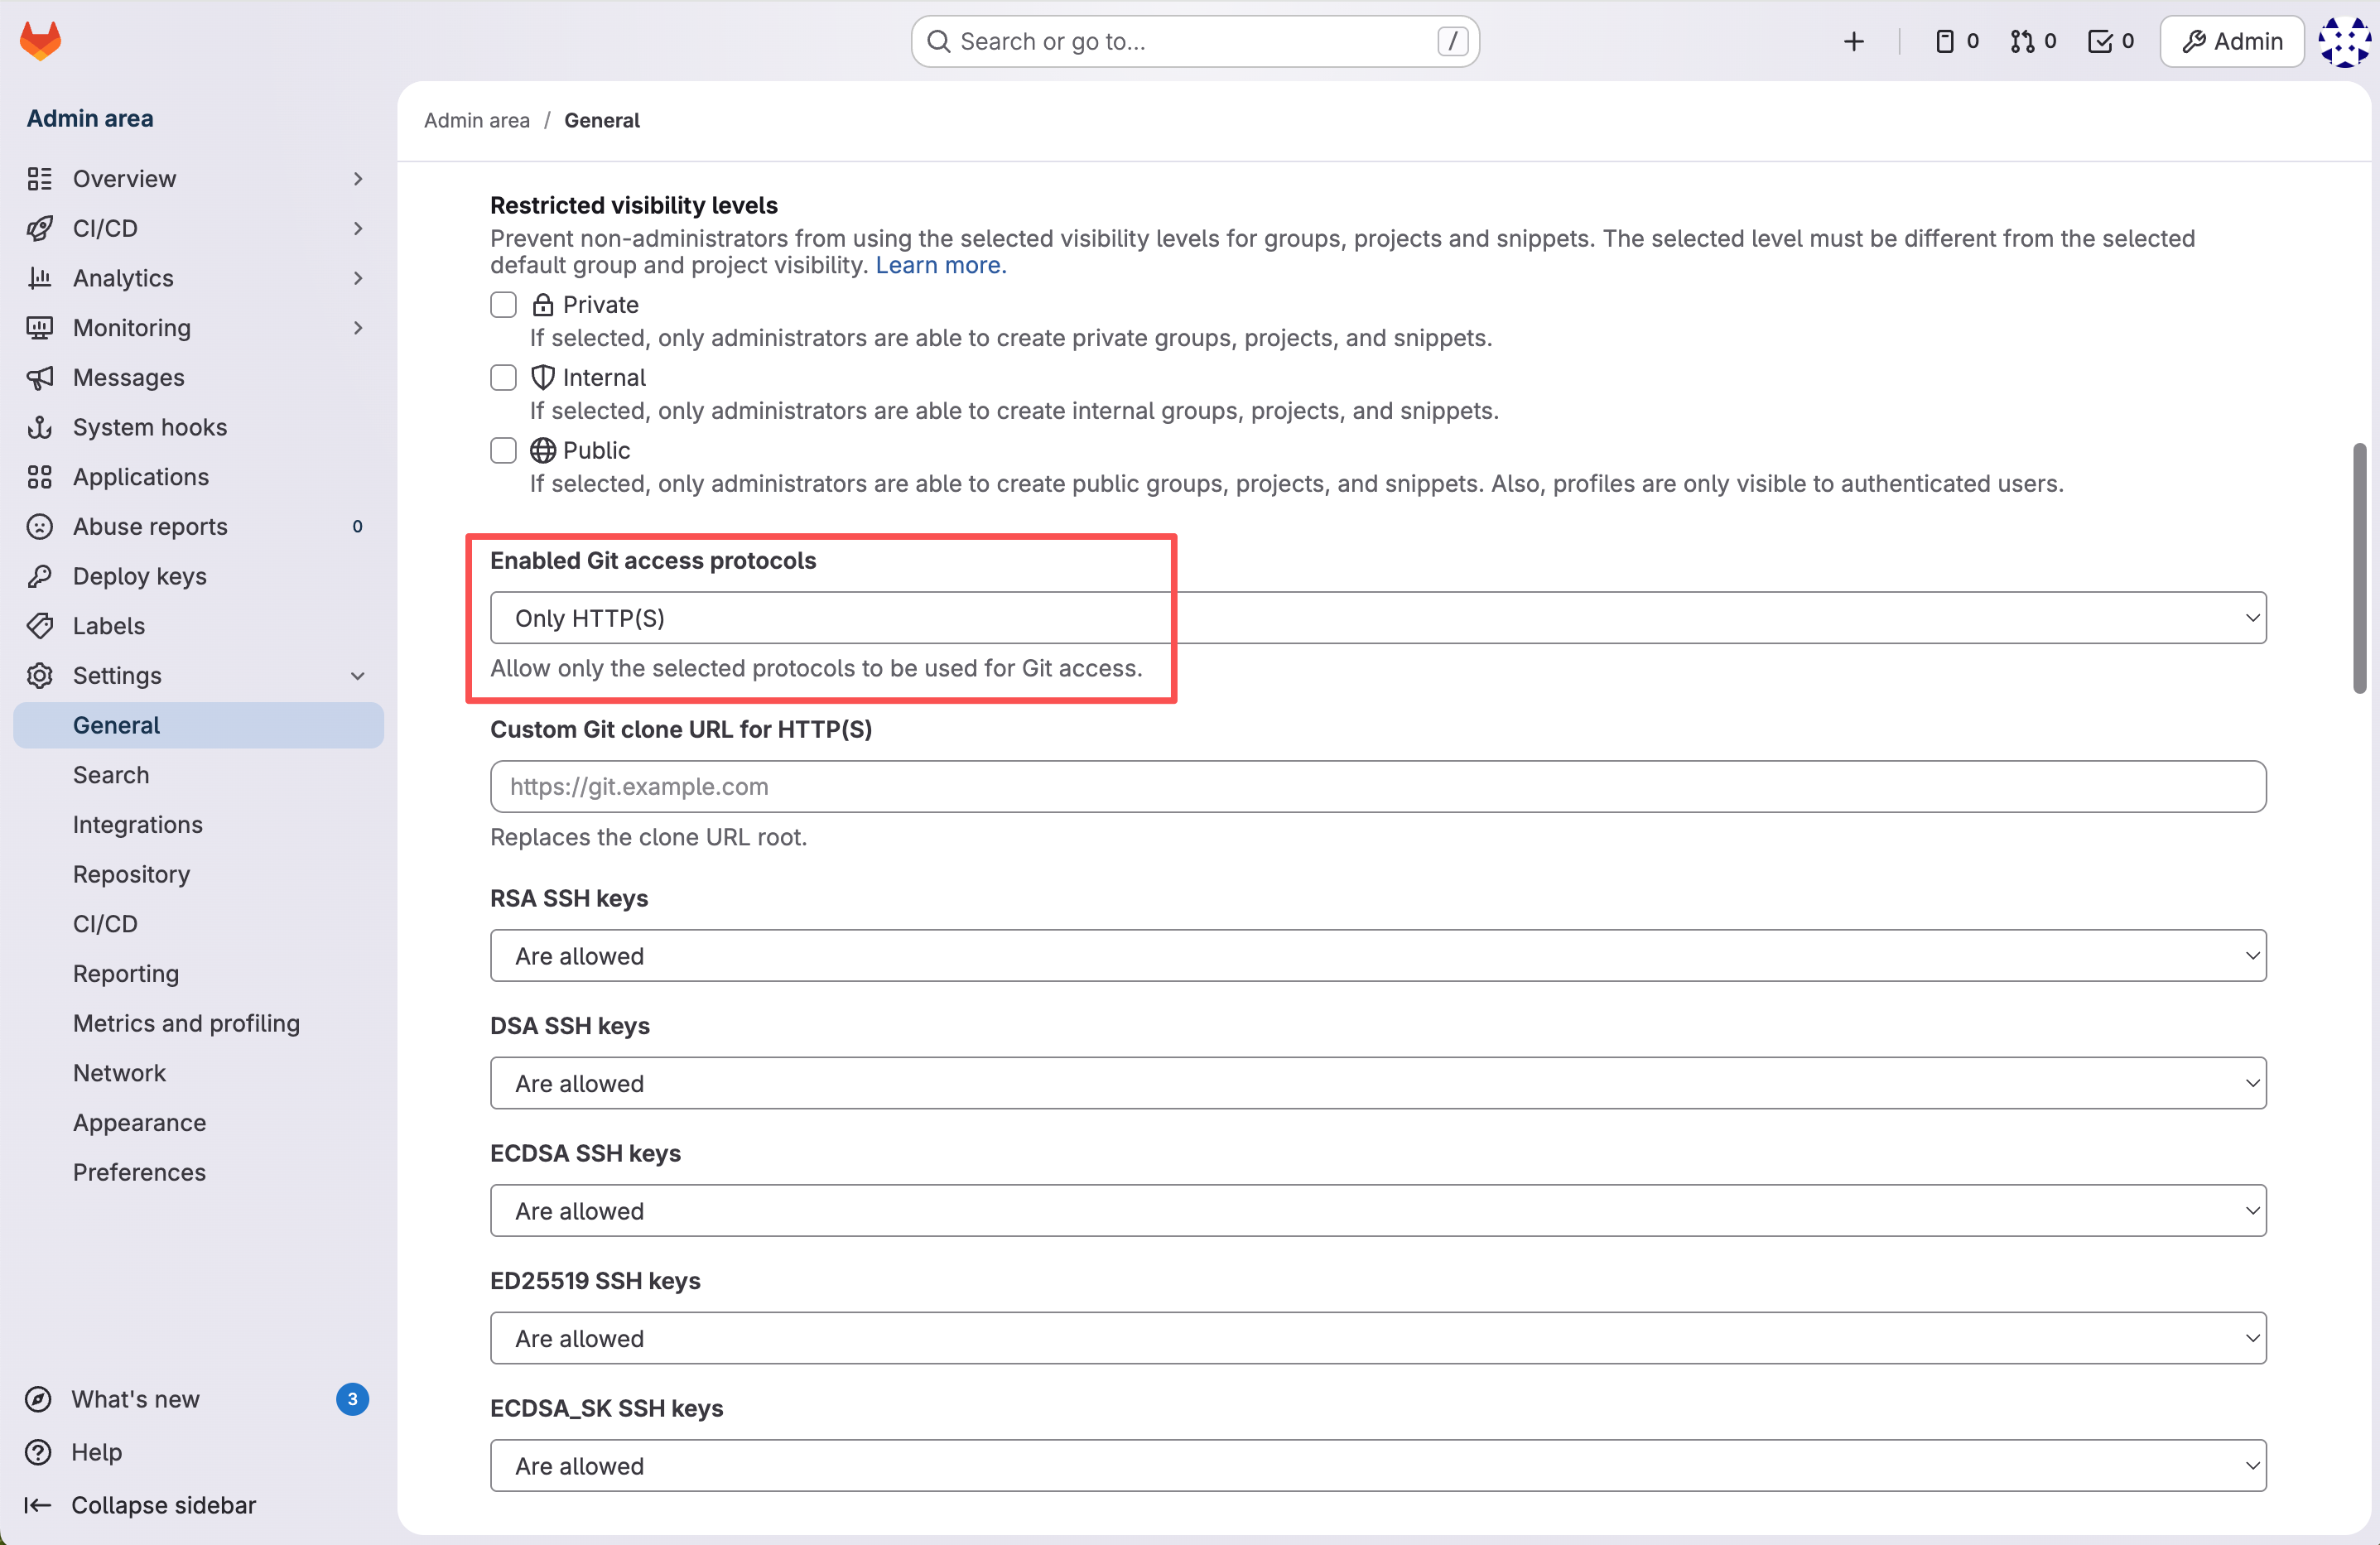
Task: Check the Internal visibility checkbox
Action: (x=503, y=377)
